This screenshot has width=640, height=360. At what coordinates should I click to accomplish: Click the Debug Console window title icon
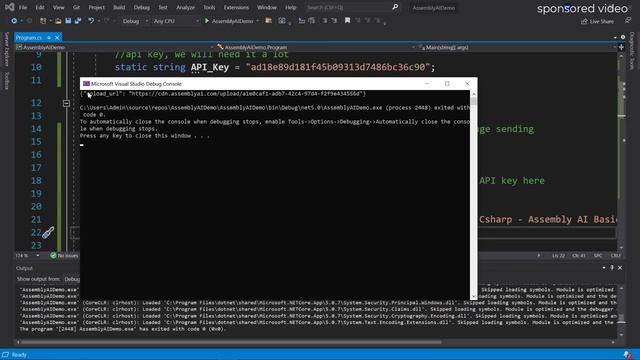(86, 84)
